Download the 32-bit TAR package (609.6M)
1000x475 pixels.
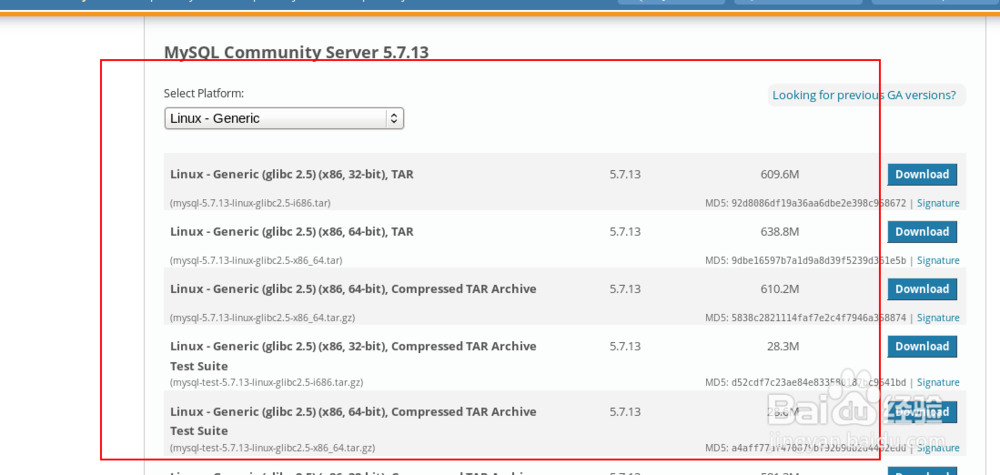coord(922,174)
